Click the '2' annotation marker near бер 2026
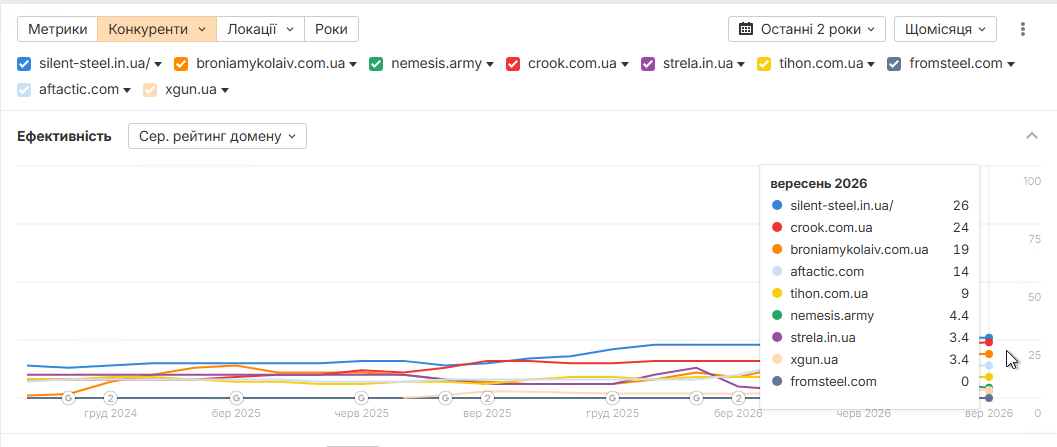 click(738, 398)
